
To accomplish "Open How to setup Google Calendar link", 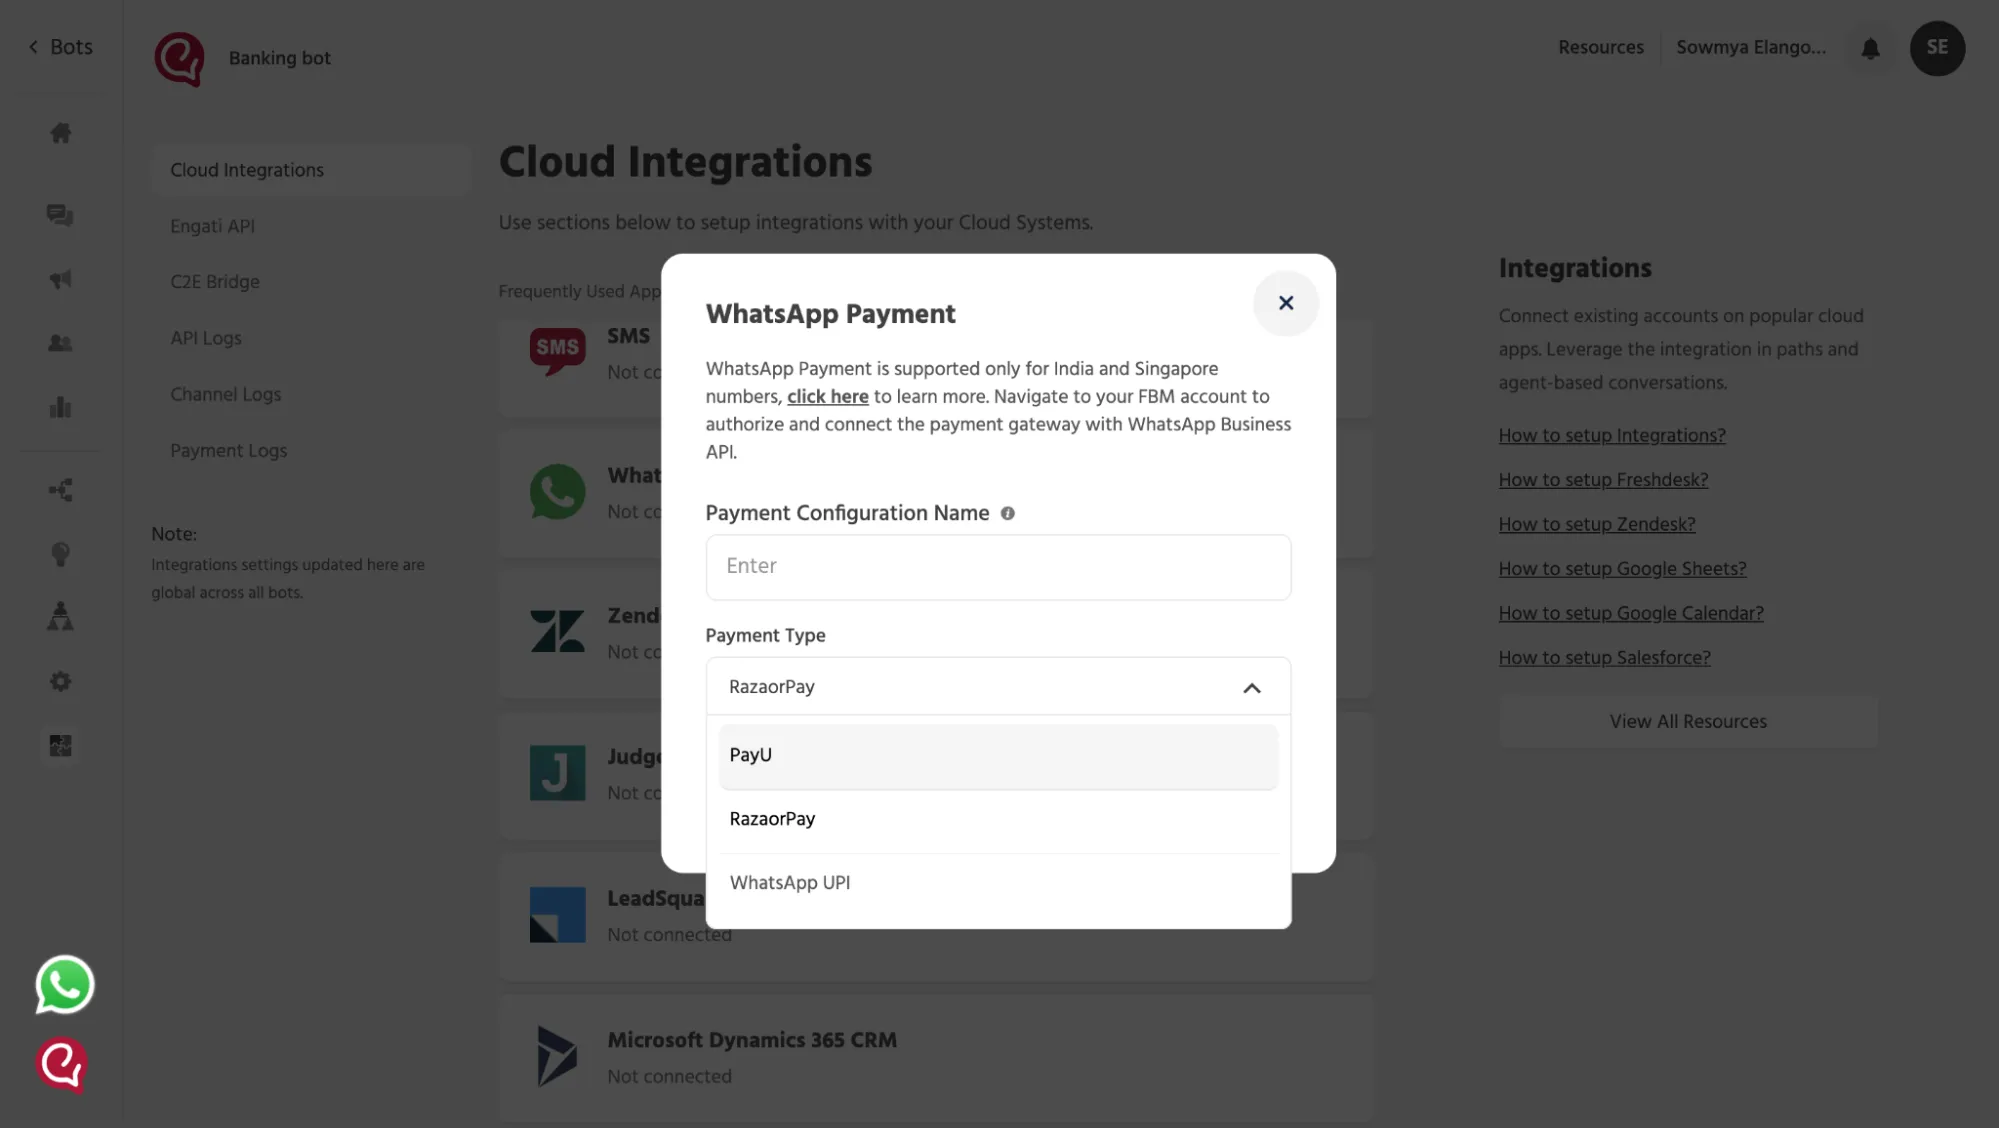I will [1631, 614].
